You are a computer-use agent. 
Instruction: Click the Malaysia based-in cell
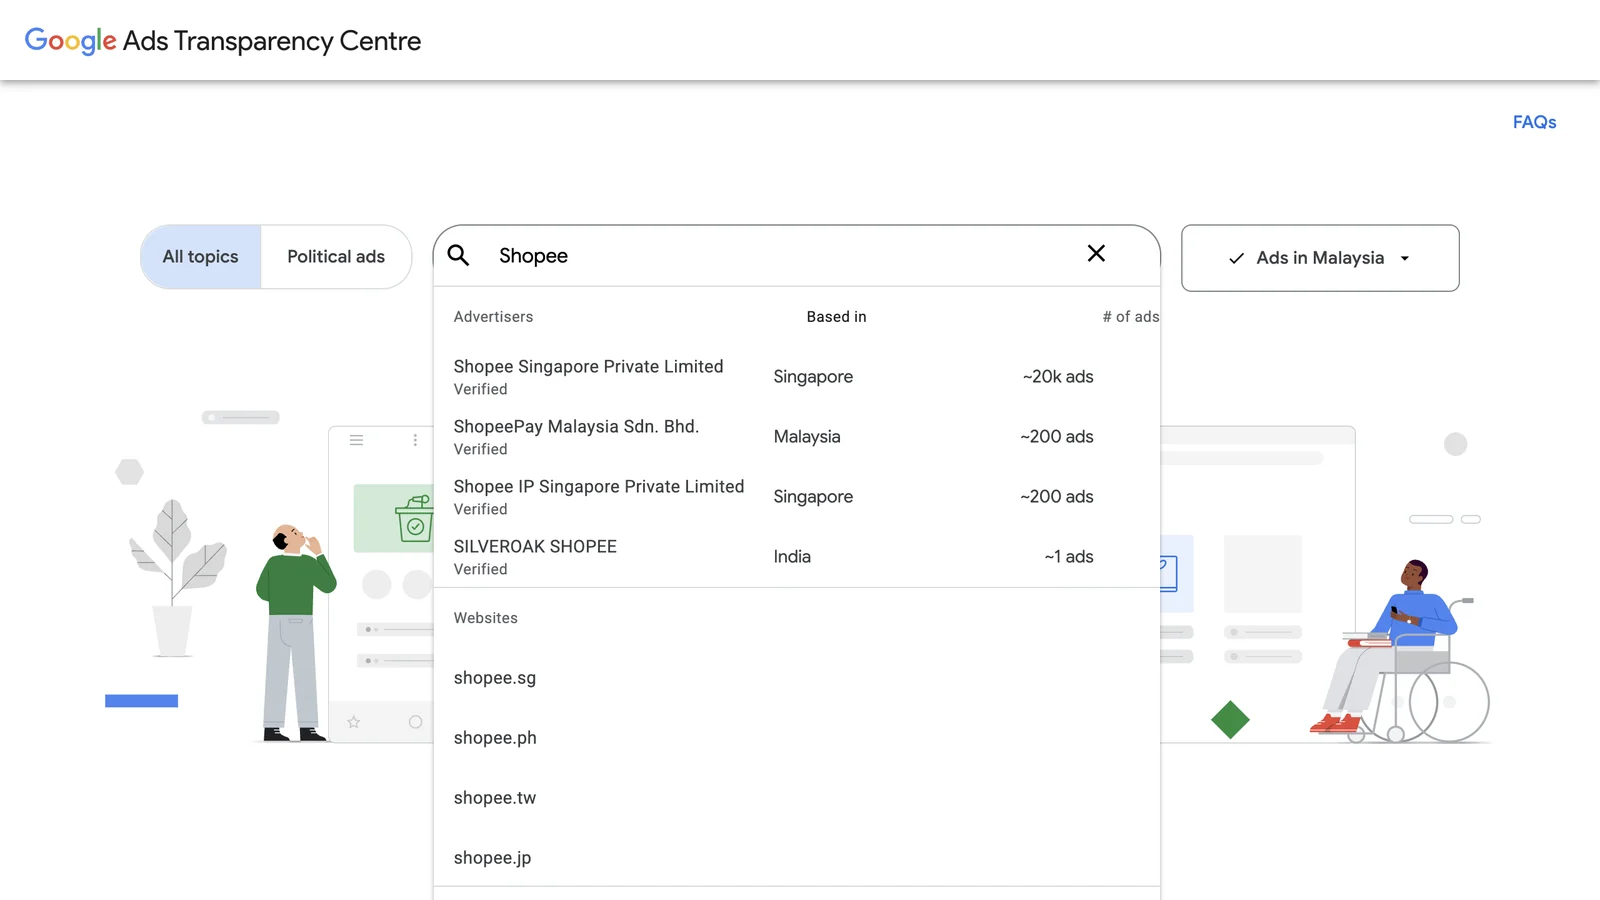(807, 437)
